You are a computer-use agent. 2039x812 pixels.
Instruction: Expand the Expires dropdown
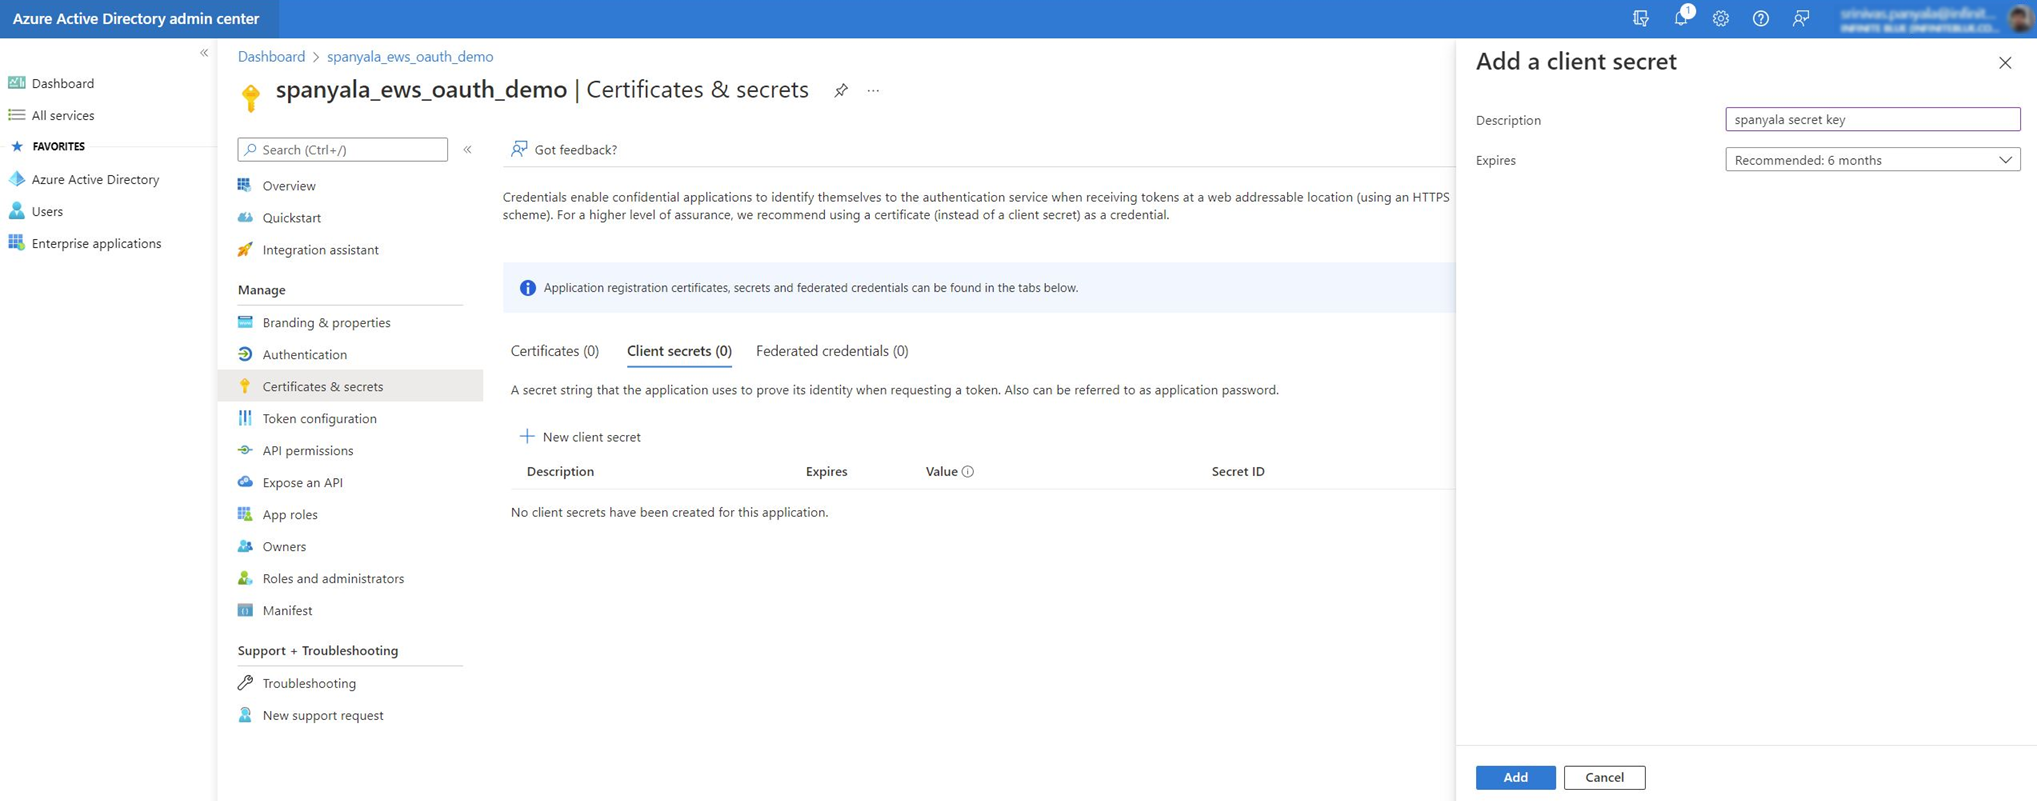(x=1872, y=160)
